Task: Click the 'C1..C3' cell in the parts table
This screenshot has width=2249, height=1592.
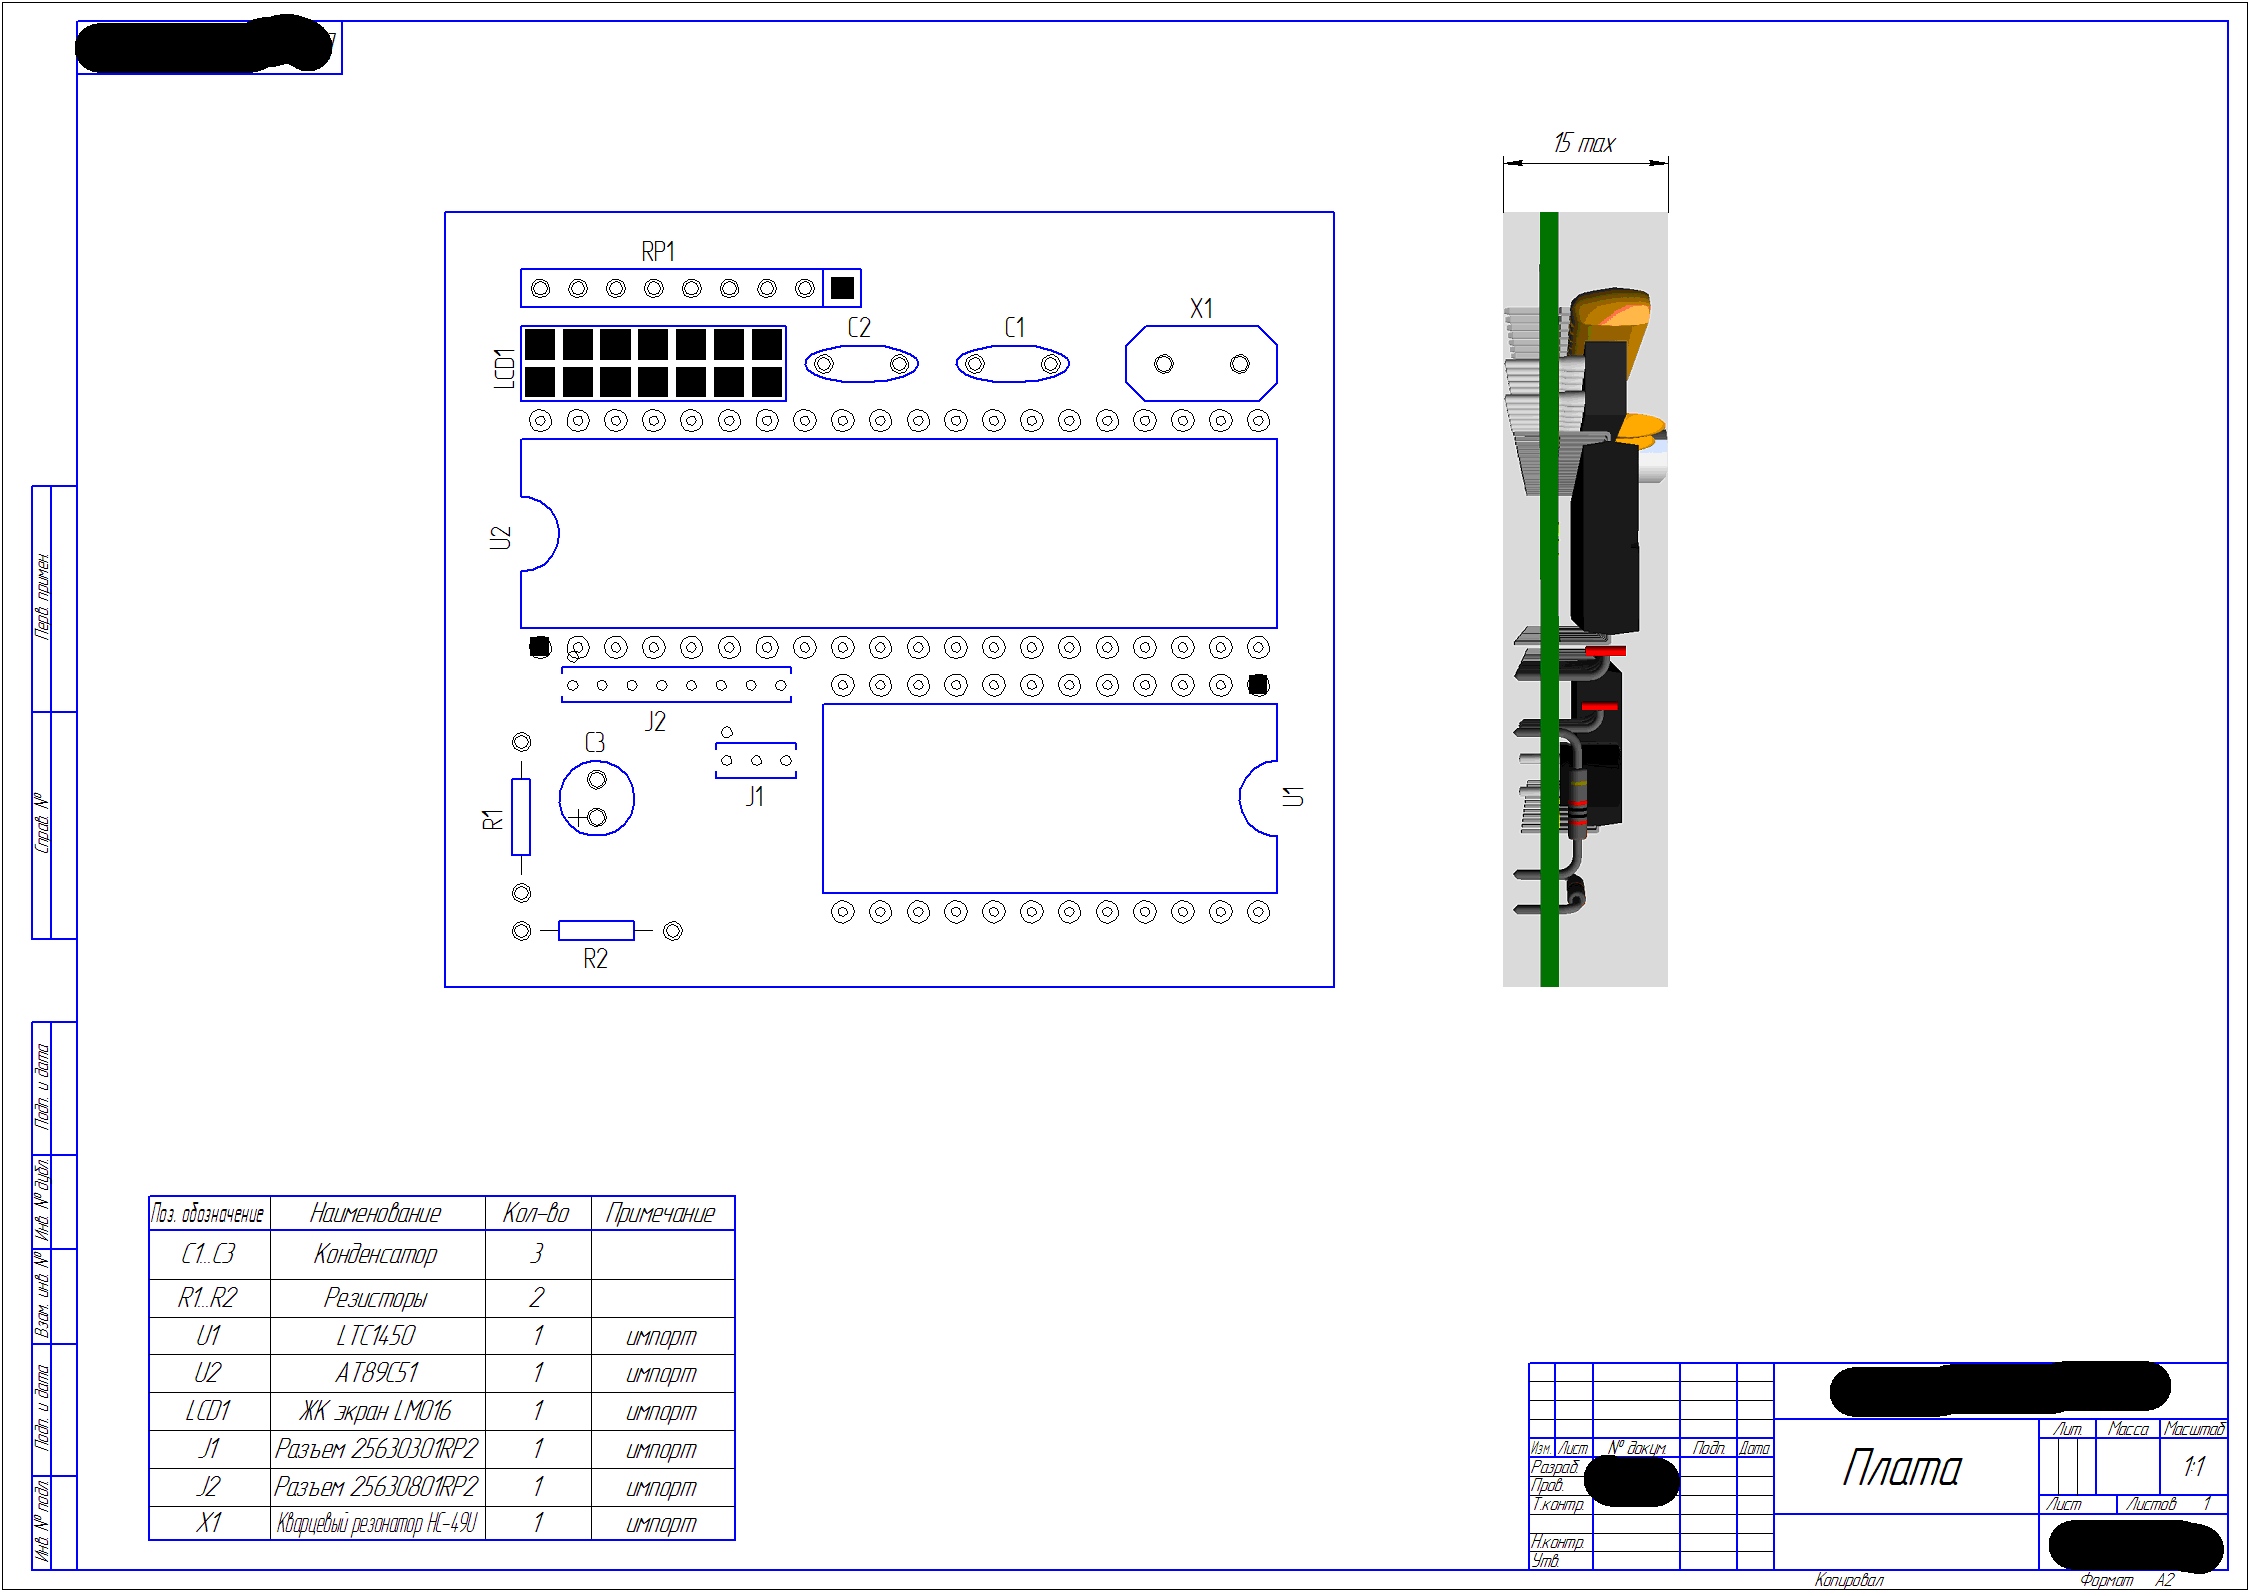Action: (208, 1254)
